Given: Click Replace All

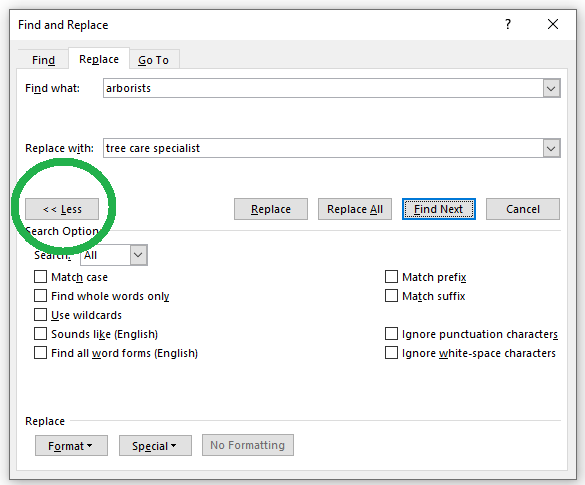Looking at the screenshot, I should (x=355, y=209).
